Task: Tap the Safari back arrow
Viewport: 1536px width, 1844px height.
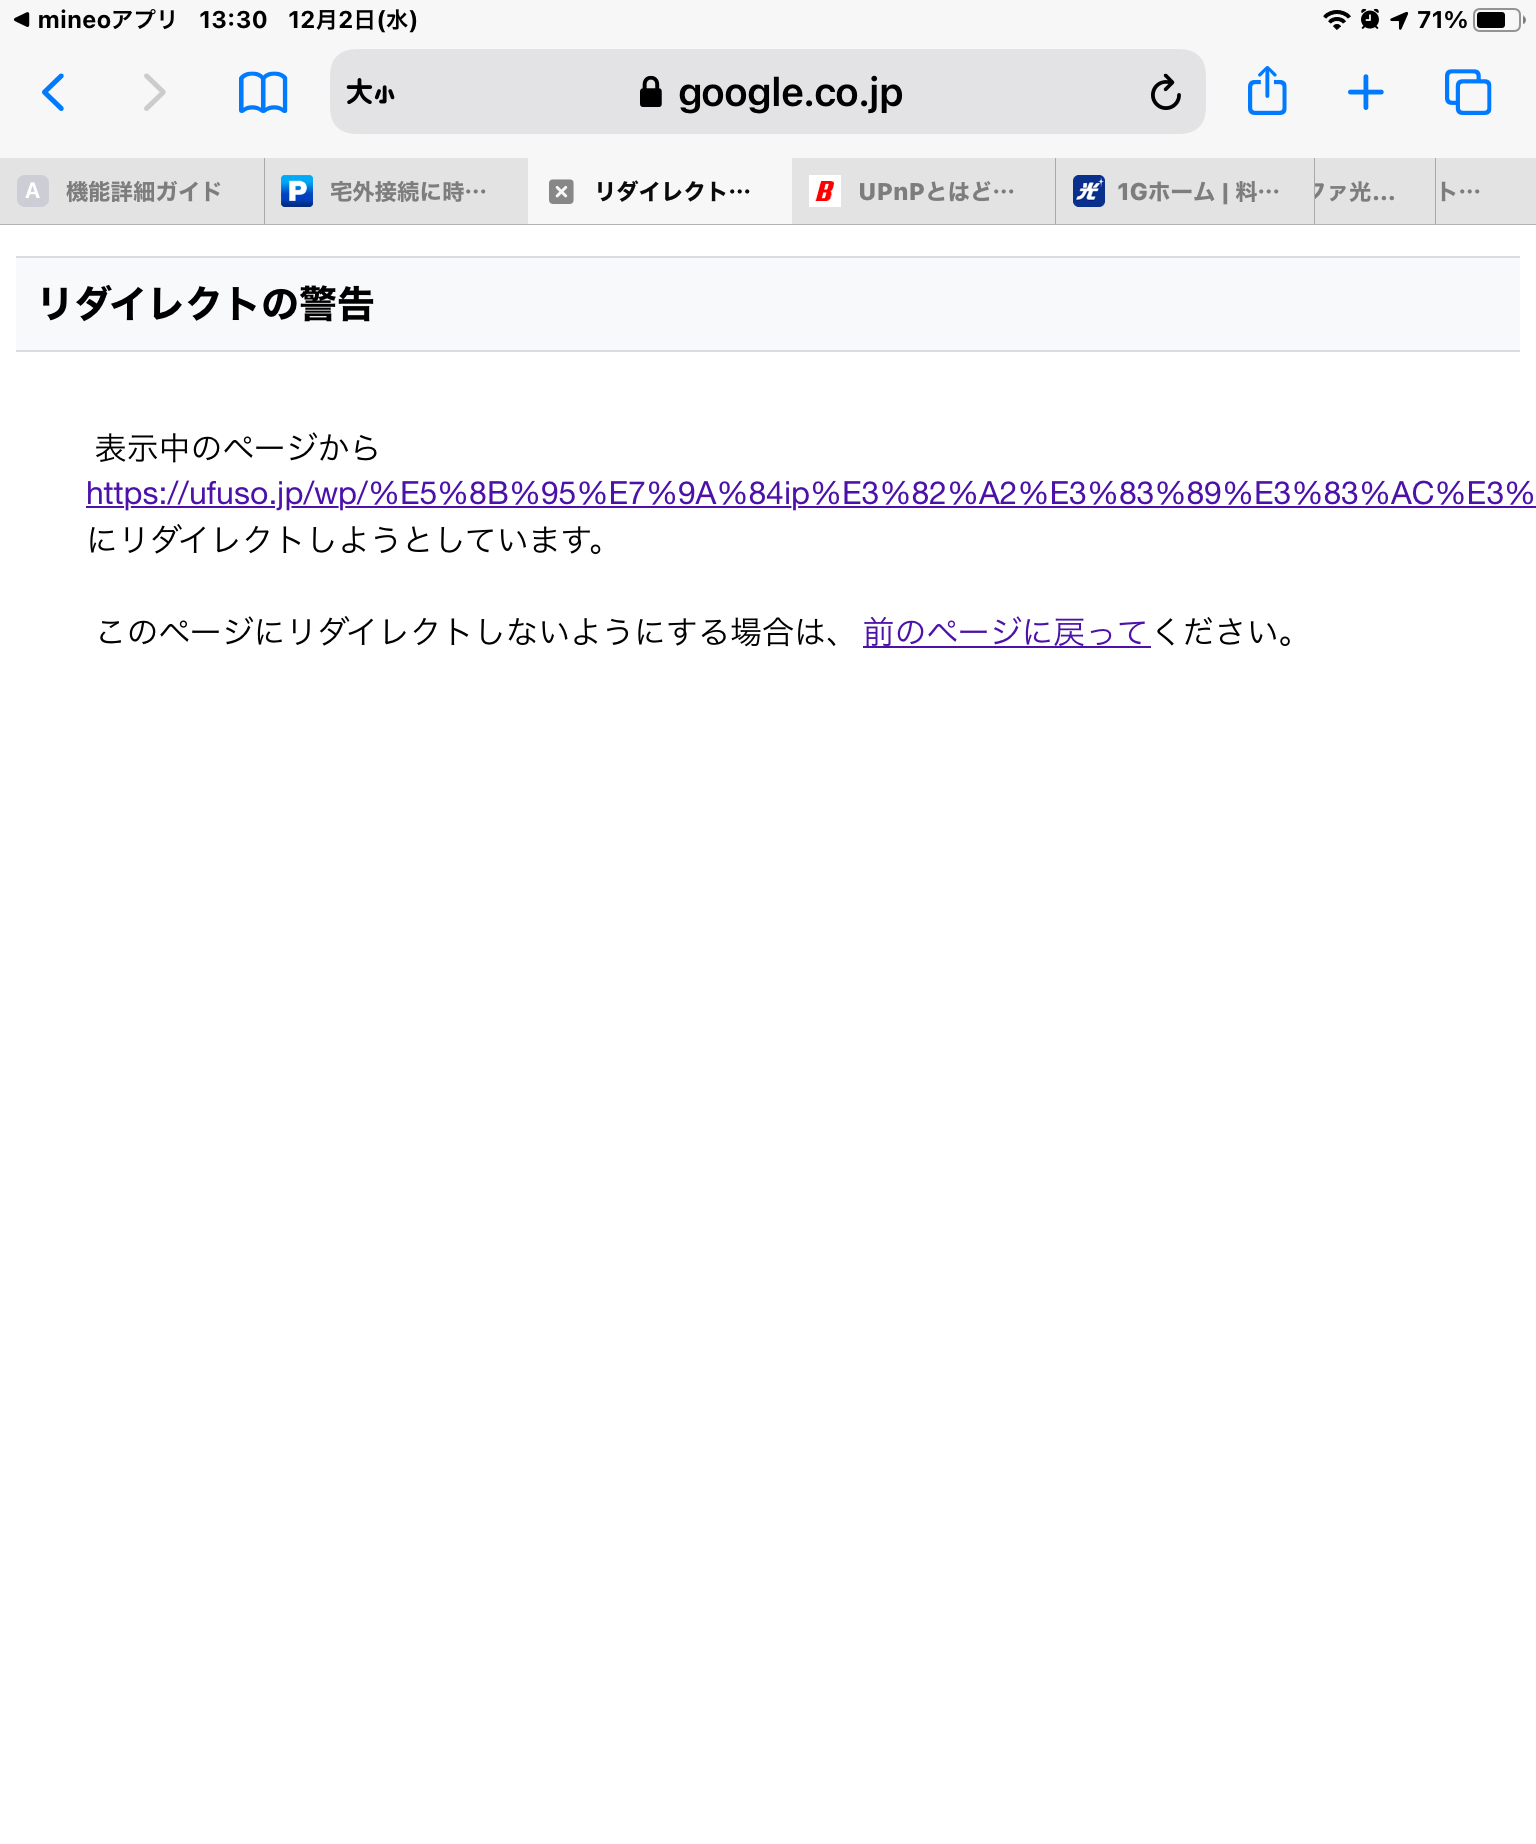Action: (x=54, y=93)
